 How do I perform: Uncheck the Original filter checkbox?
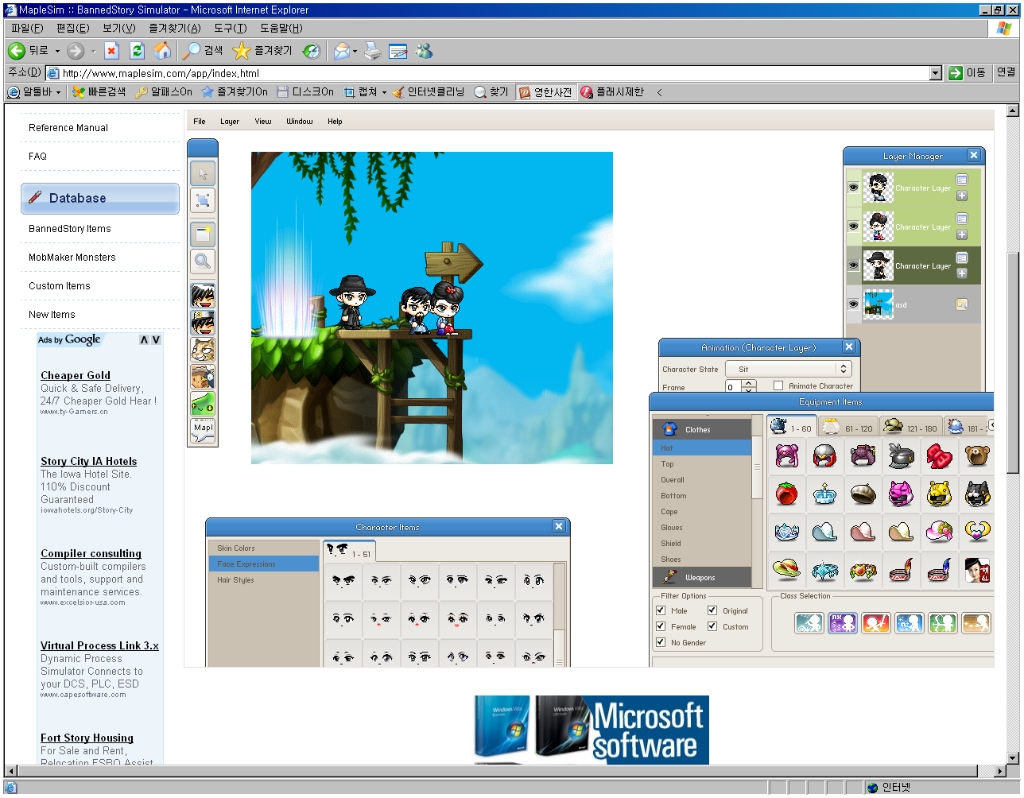(712, 610)
